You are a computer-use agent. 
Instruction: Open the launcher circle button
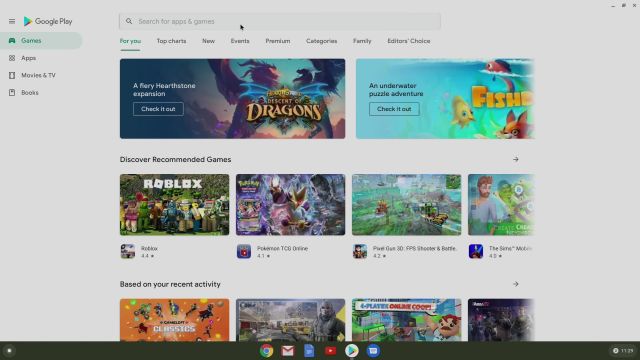tap(9, 351)
